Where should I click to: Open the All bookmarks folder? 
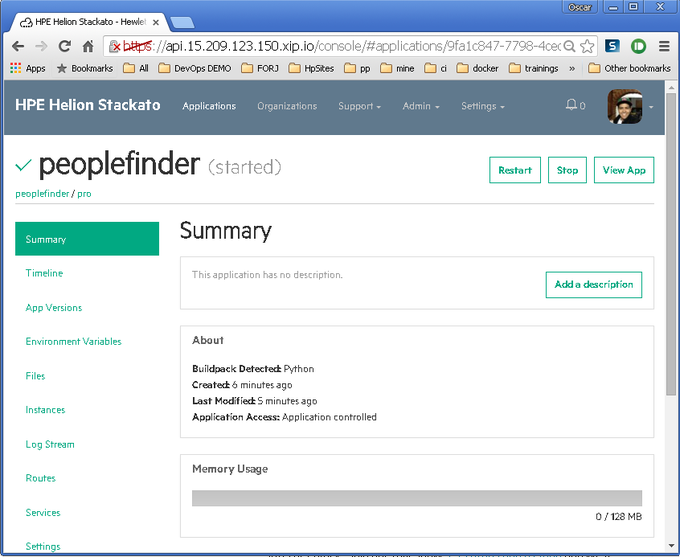(x=135, y=68)
